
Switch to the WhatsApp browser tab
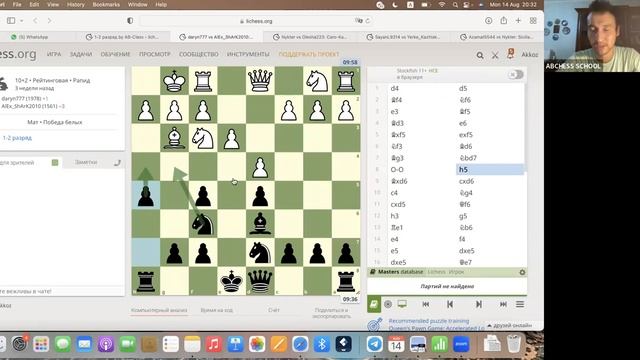coord(29,37)
